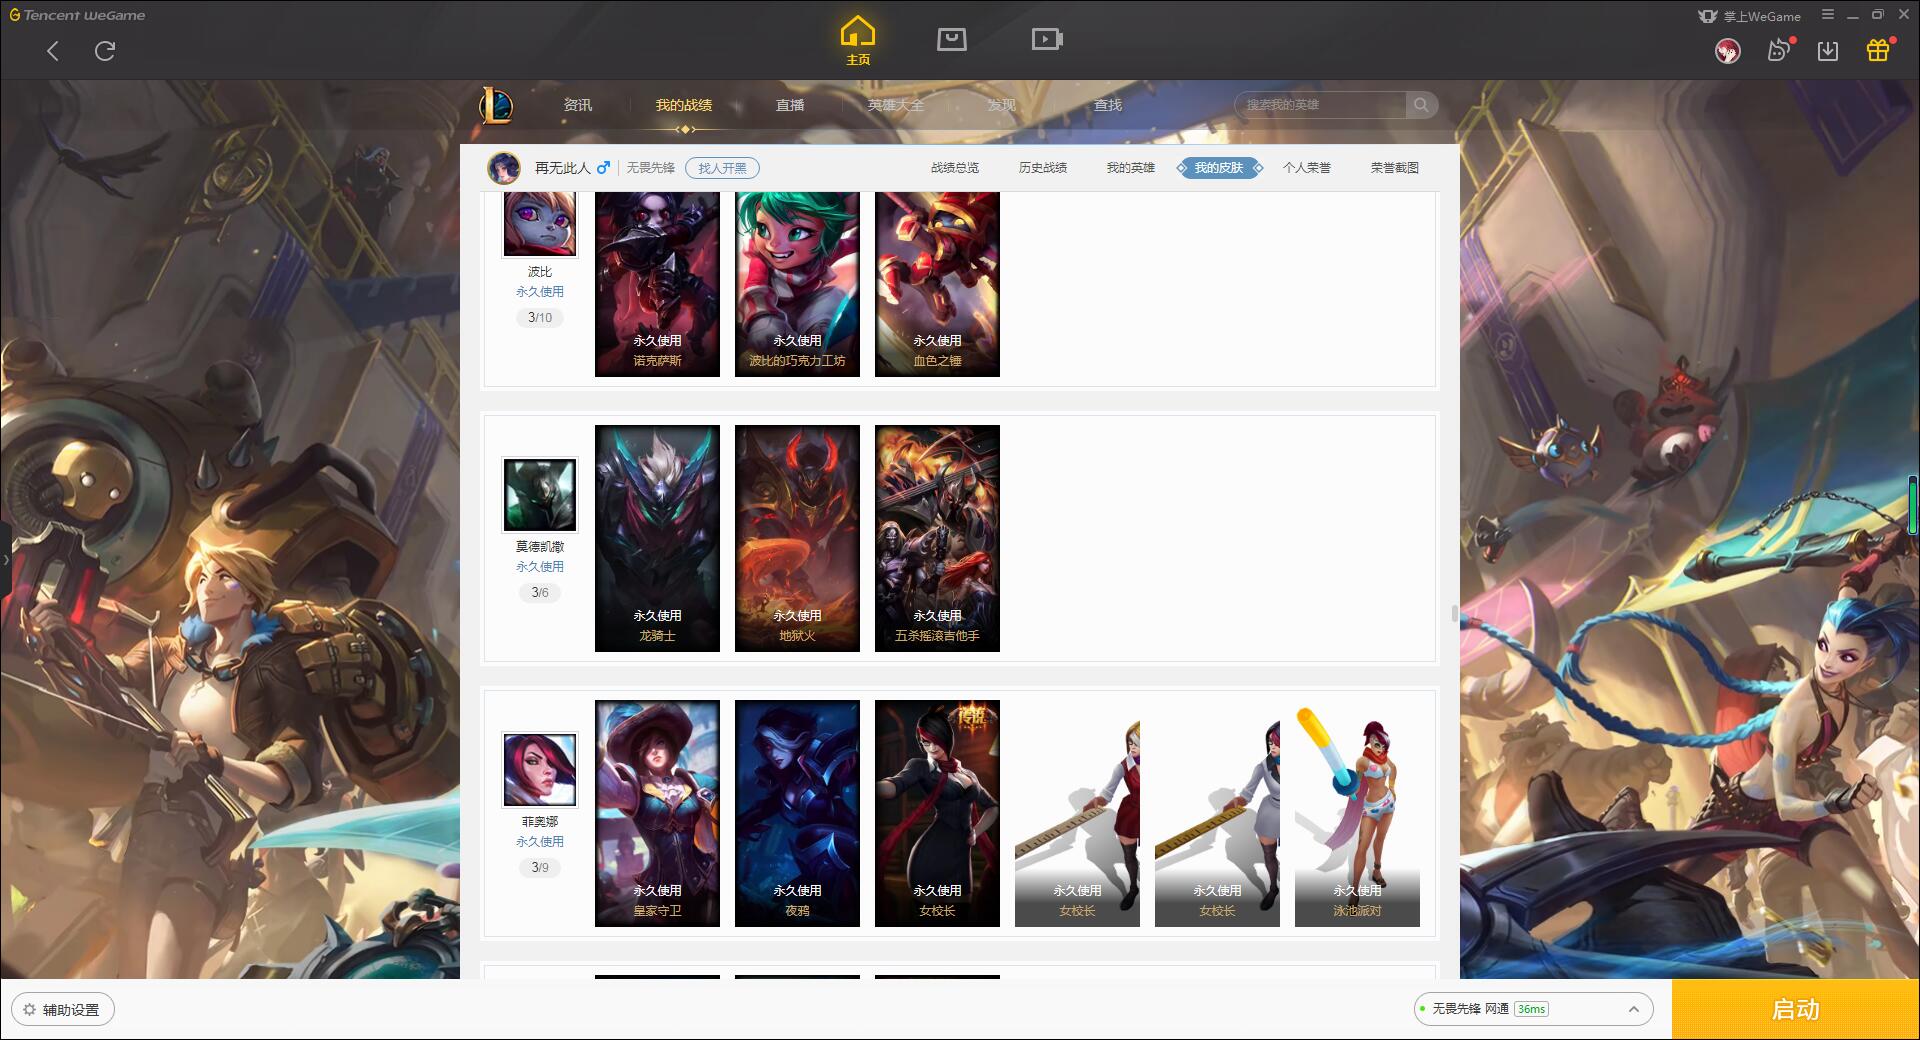Open the yellow gift box icon
The image size is (1920, 1040).
click(1878, 50)
